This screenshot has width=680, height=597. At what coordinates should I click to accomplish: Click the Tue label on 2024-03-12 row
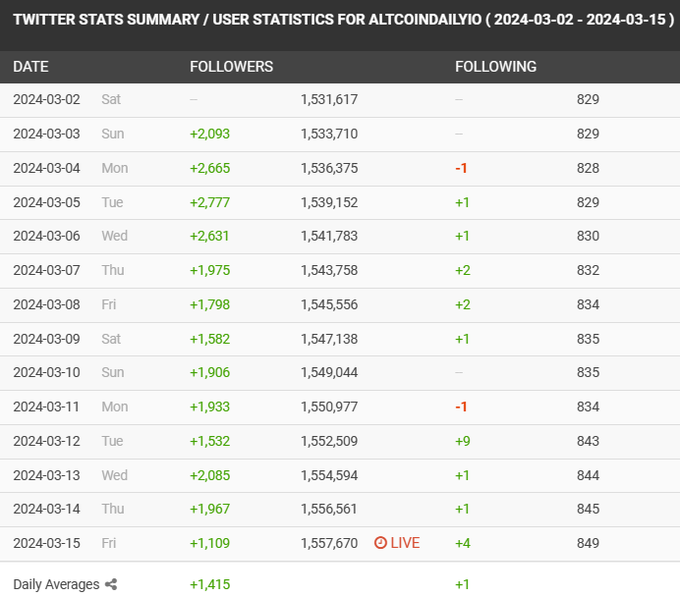coord(112,441)
